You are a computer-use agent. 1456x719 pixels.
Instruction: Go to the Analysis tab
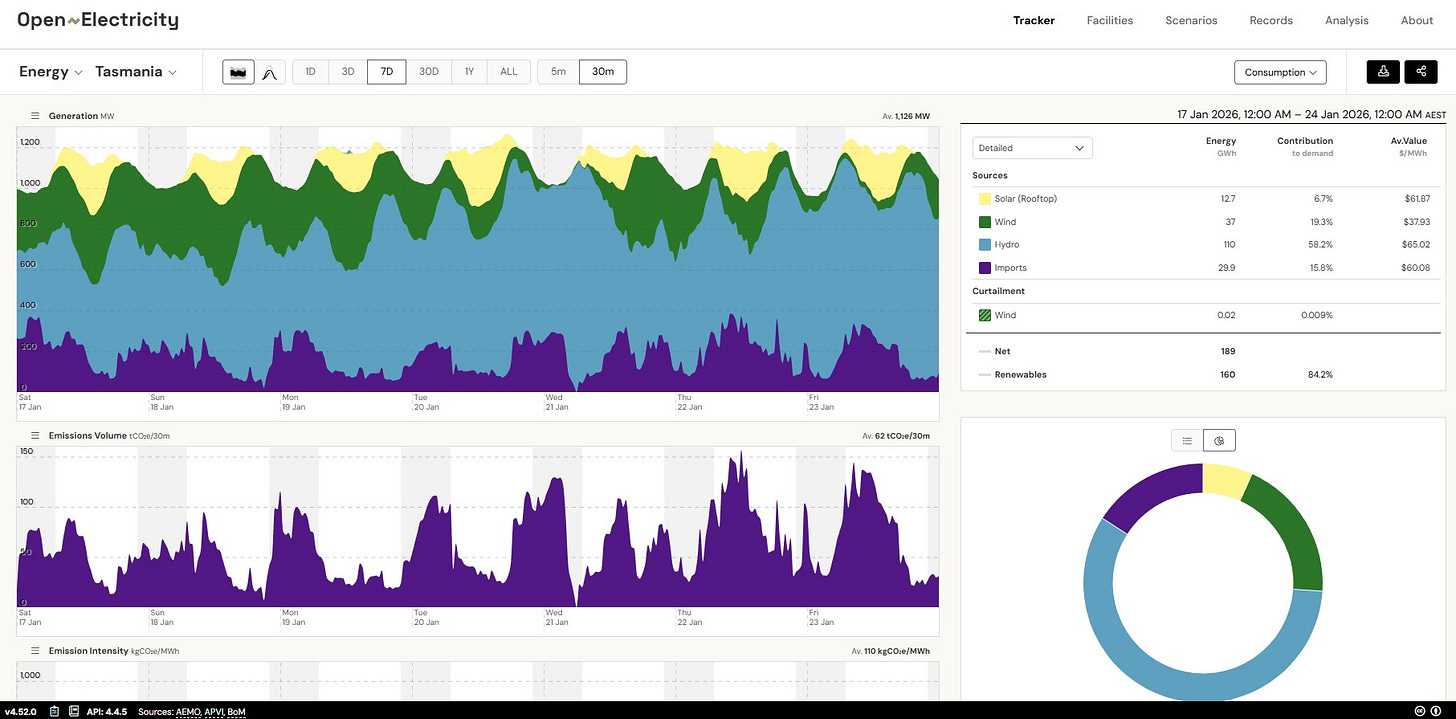[1347, 20]
